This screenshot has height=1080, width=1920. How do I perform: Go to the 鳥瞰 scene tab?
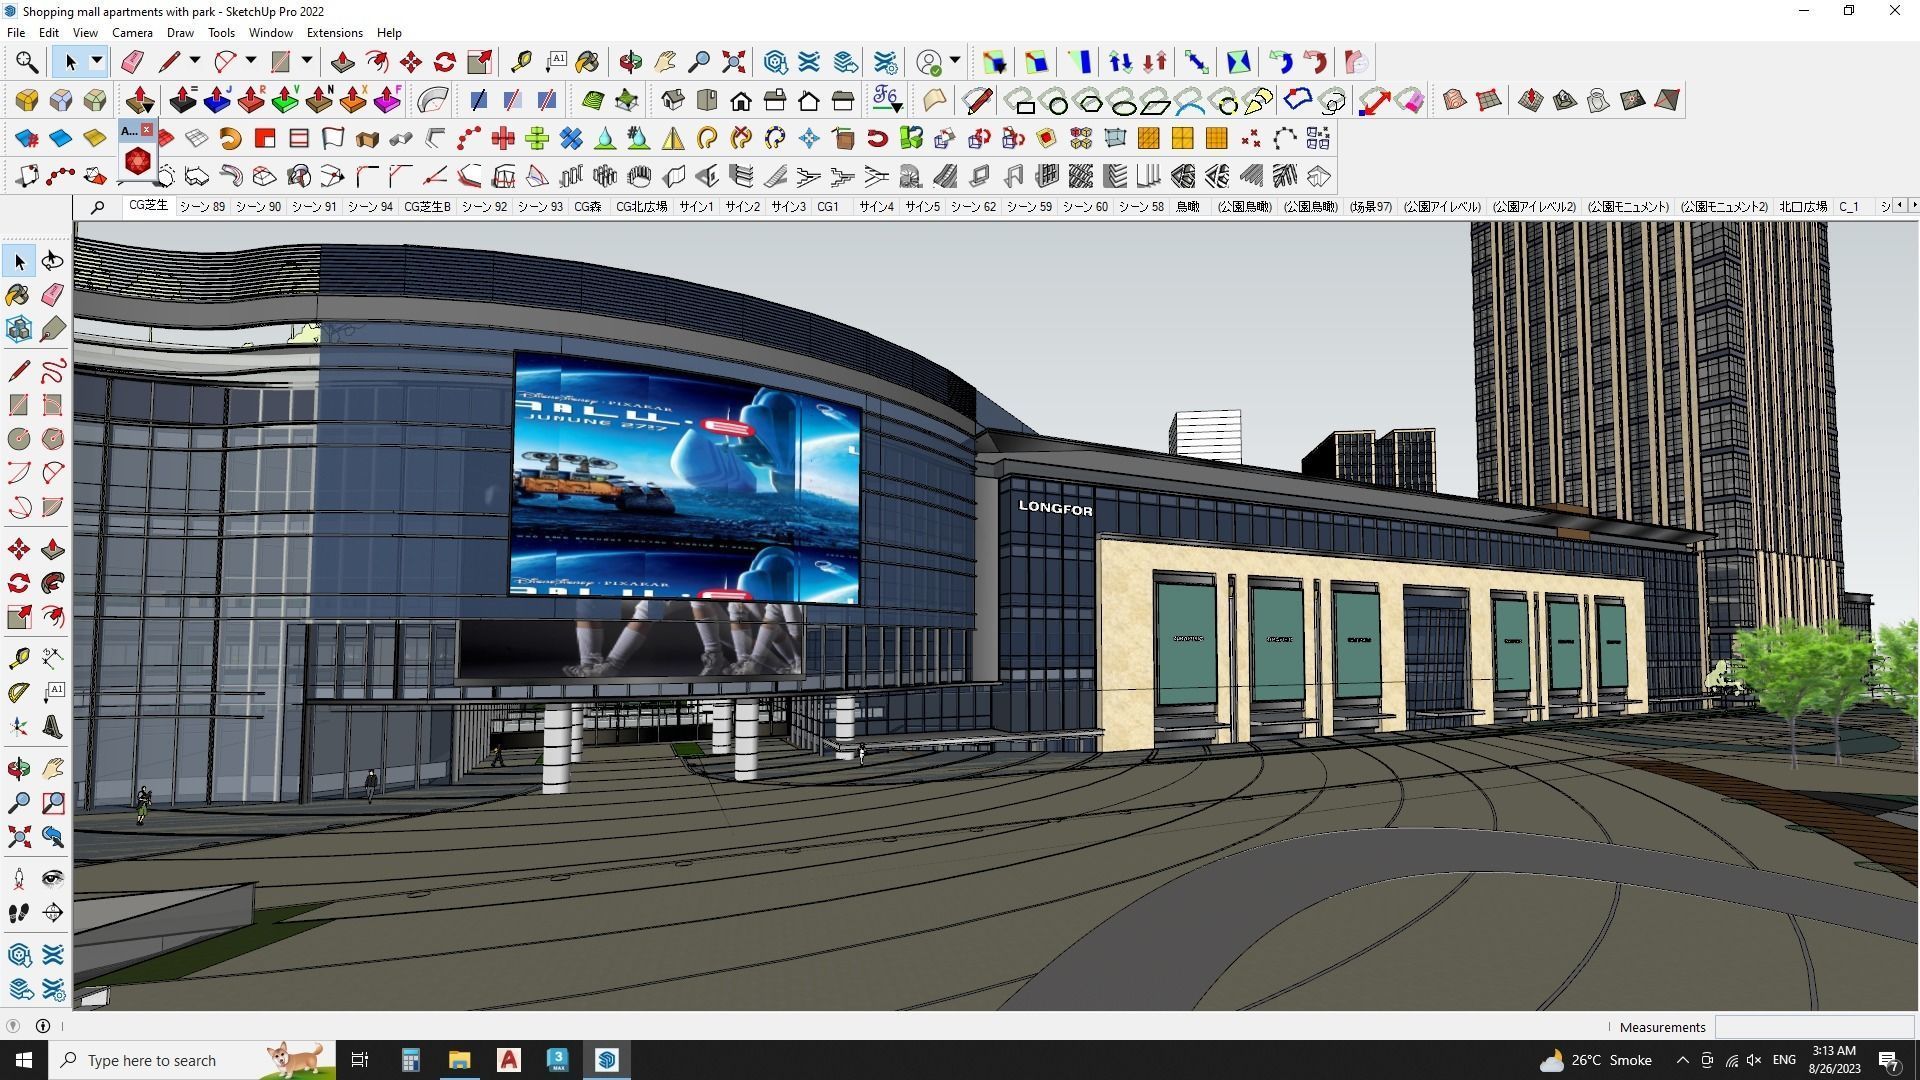(x=1188, y=207)
